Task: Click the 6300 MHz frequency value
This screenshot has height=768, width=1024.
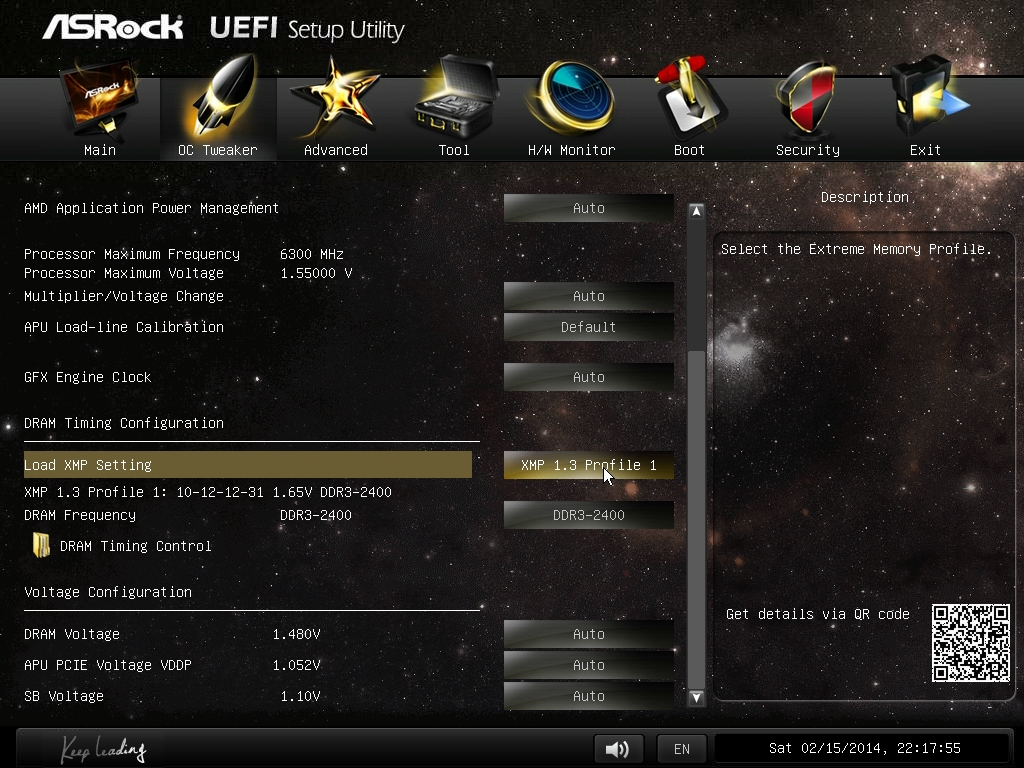Action: (x=312, y=254)
